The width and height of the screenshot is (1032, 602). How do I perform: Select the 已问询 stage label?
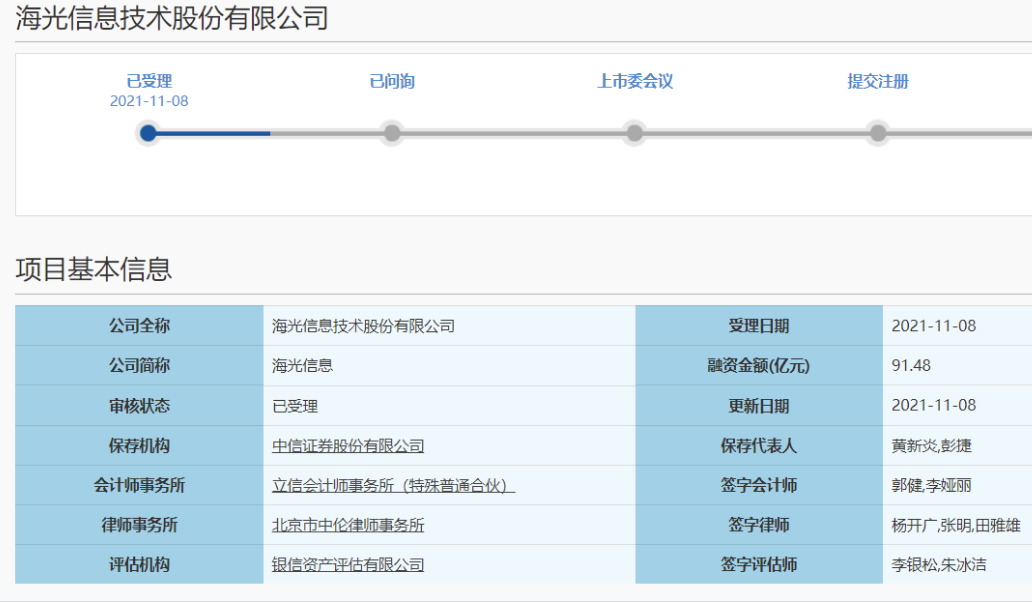[392, 81]
